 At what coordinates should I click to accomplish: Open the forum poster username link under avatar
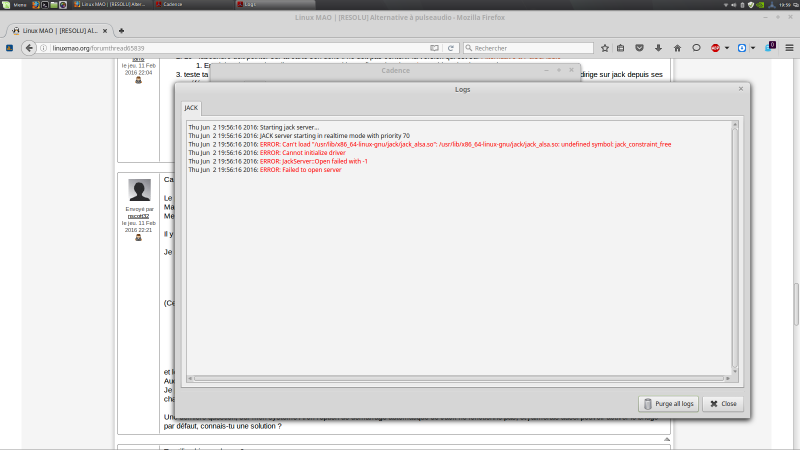point(138,216)
